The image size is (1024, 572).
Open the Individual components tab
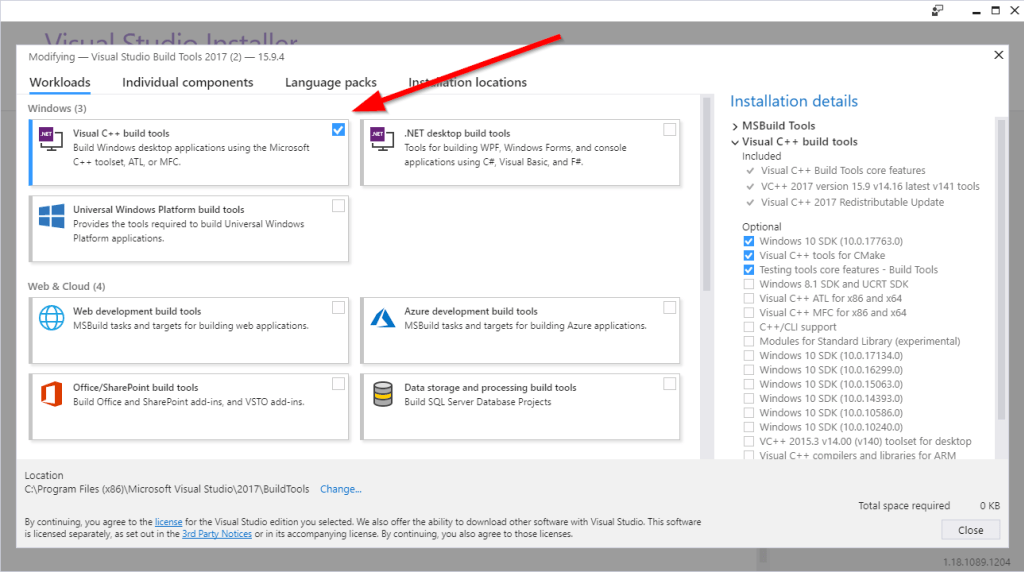point(187,82)
